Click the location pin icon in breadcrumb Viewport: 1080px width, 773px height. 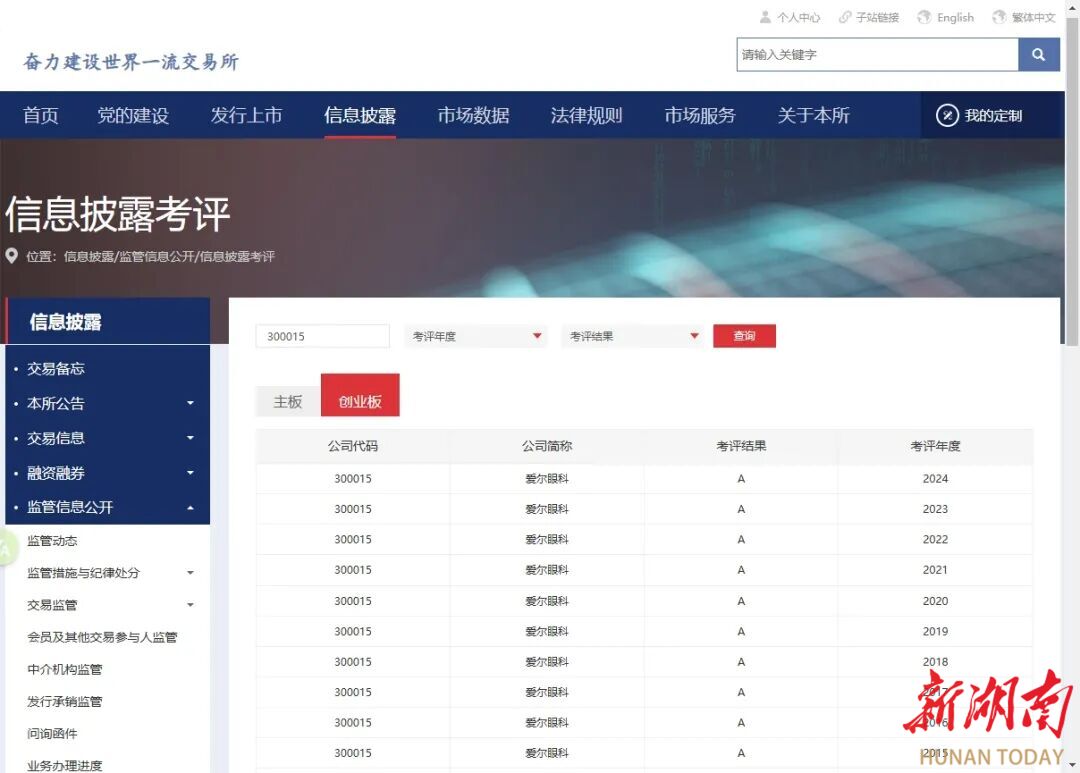coord(12,256)
